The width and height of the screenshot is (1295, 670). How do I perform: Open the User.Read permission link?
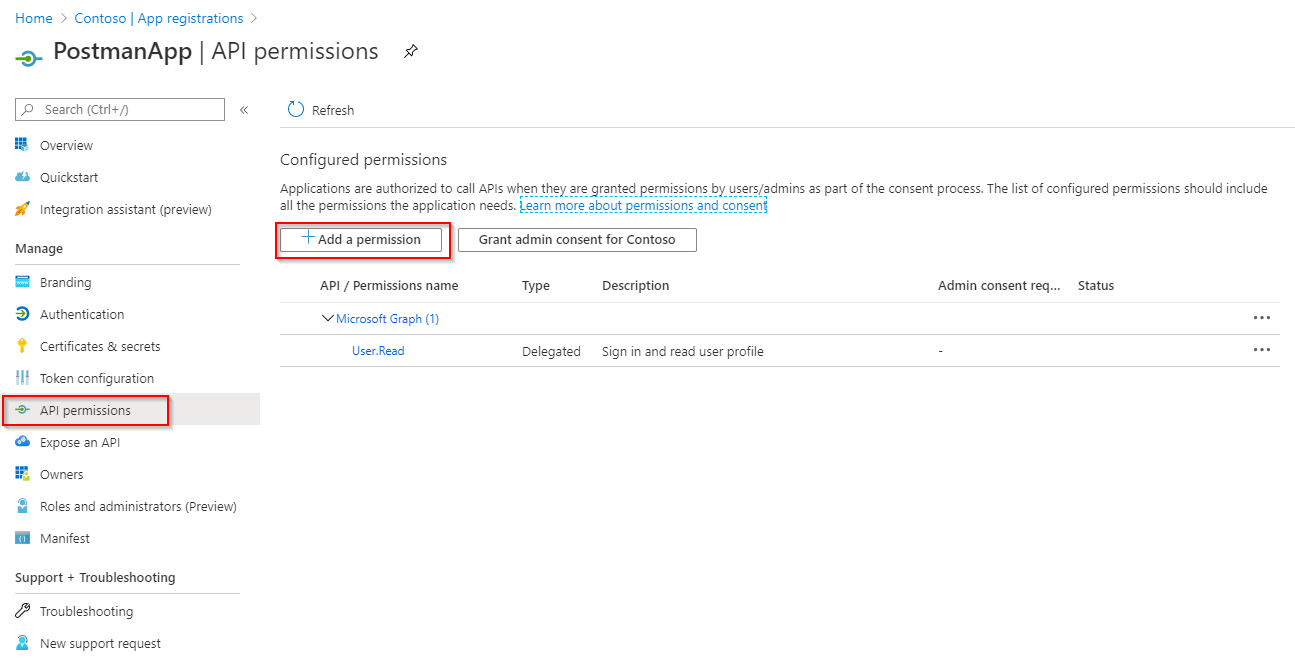point(378,351)
